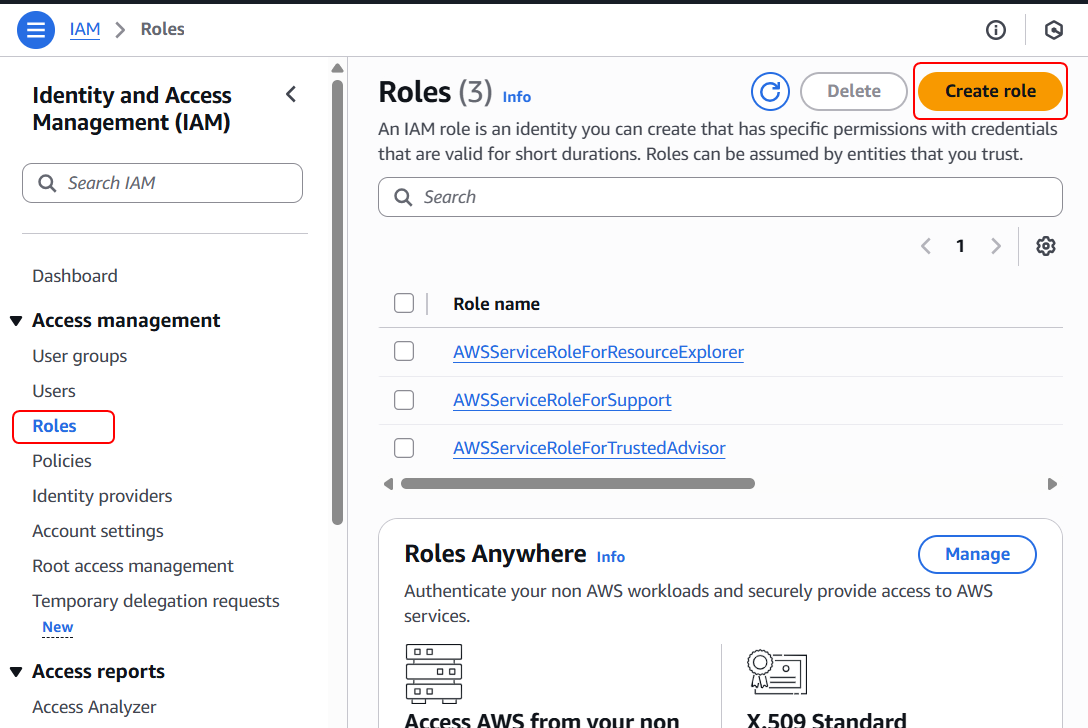The image size is (1088, 728).
Task: Collapse the Access management section
Action: pos(16,321)
